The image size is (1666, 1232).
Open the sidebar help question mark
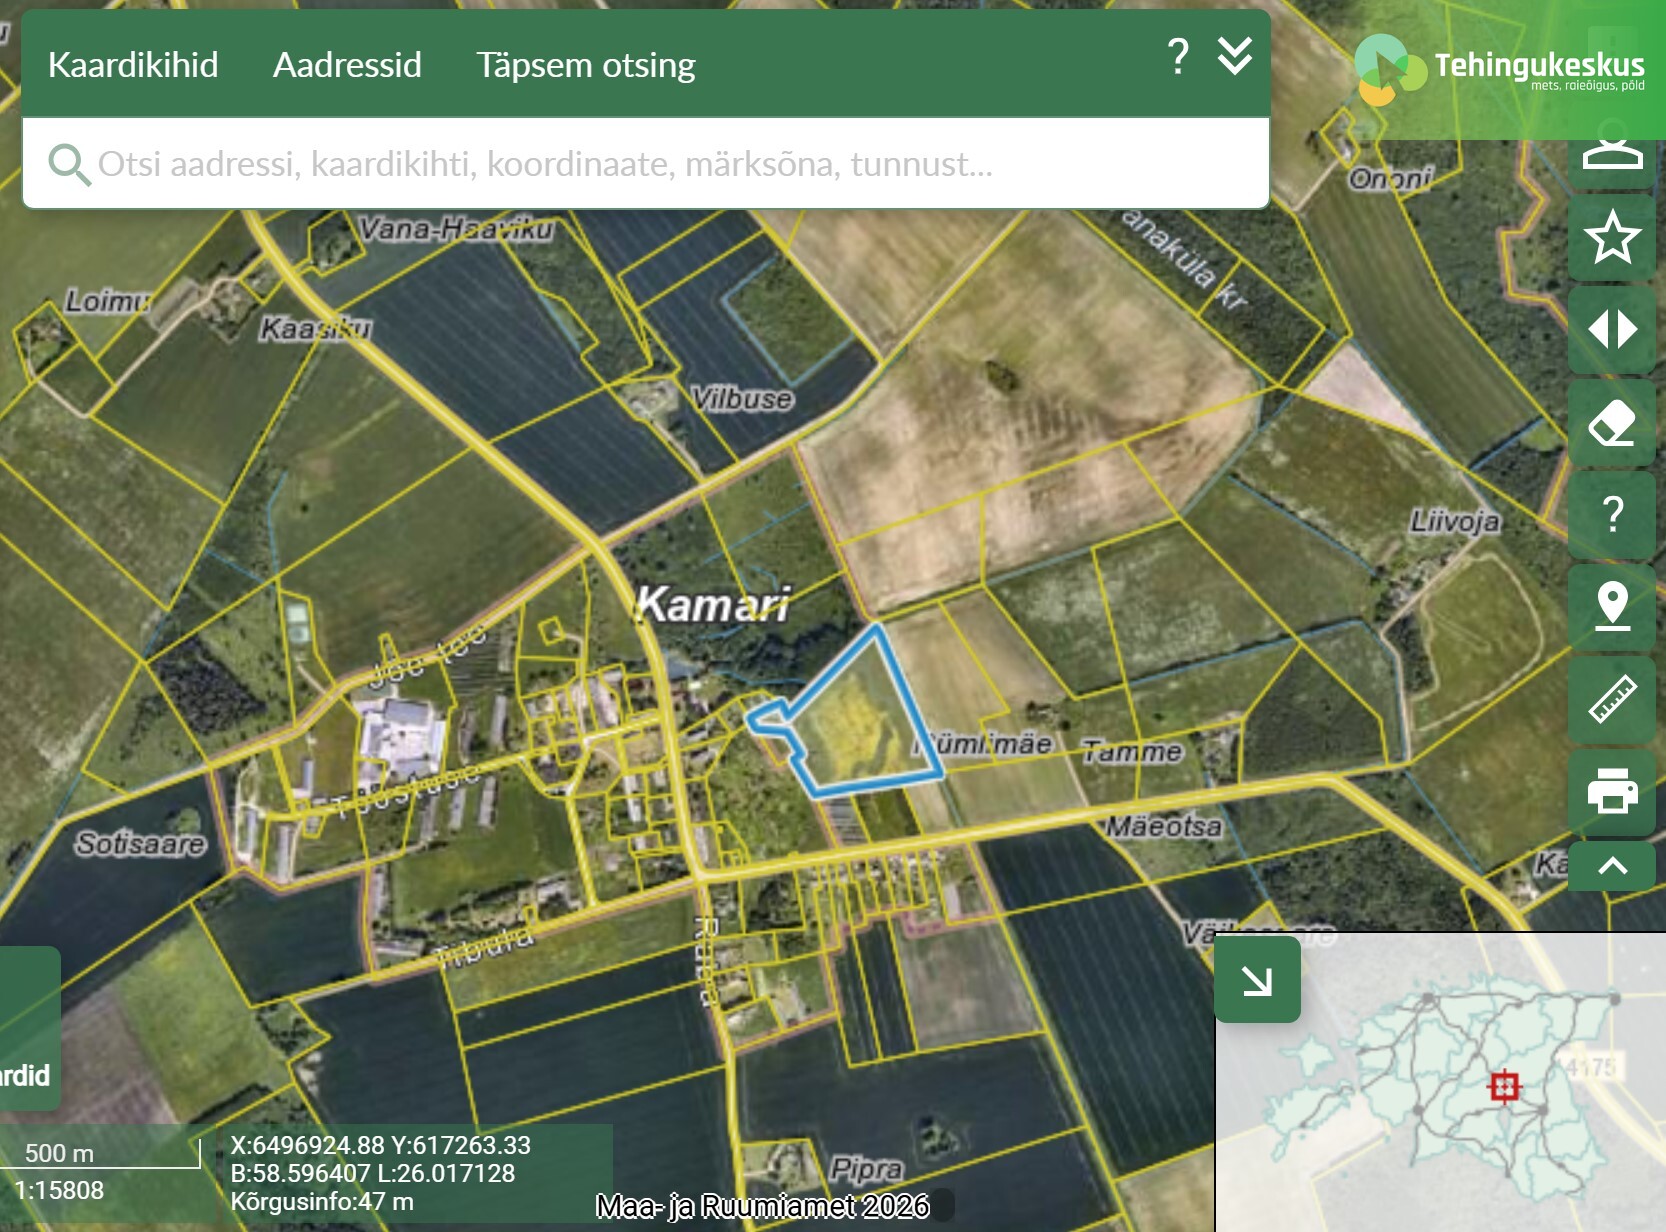[1612, 515]
